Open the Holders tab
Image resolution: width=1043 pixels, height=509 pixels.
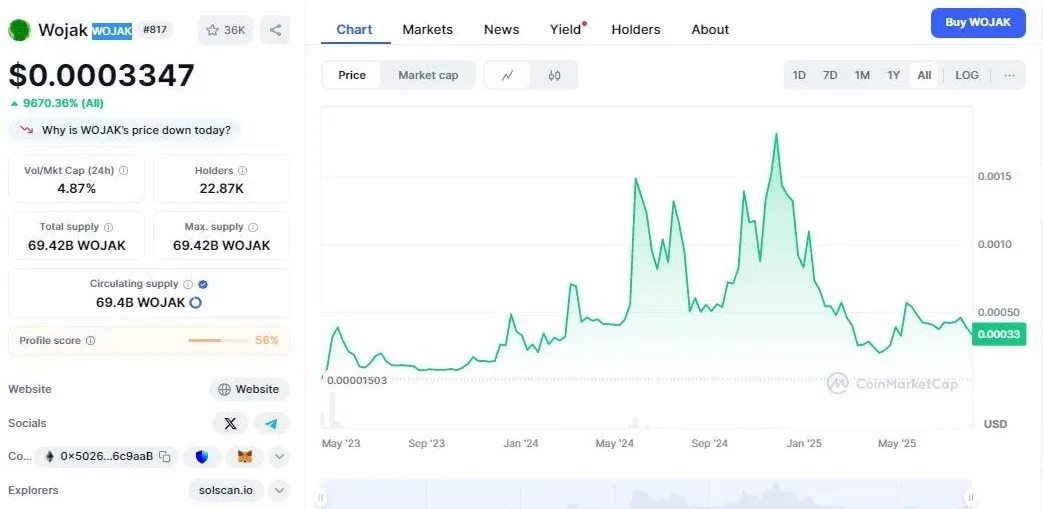click(x=636, y=29)
